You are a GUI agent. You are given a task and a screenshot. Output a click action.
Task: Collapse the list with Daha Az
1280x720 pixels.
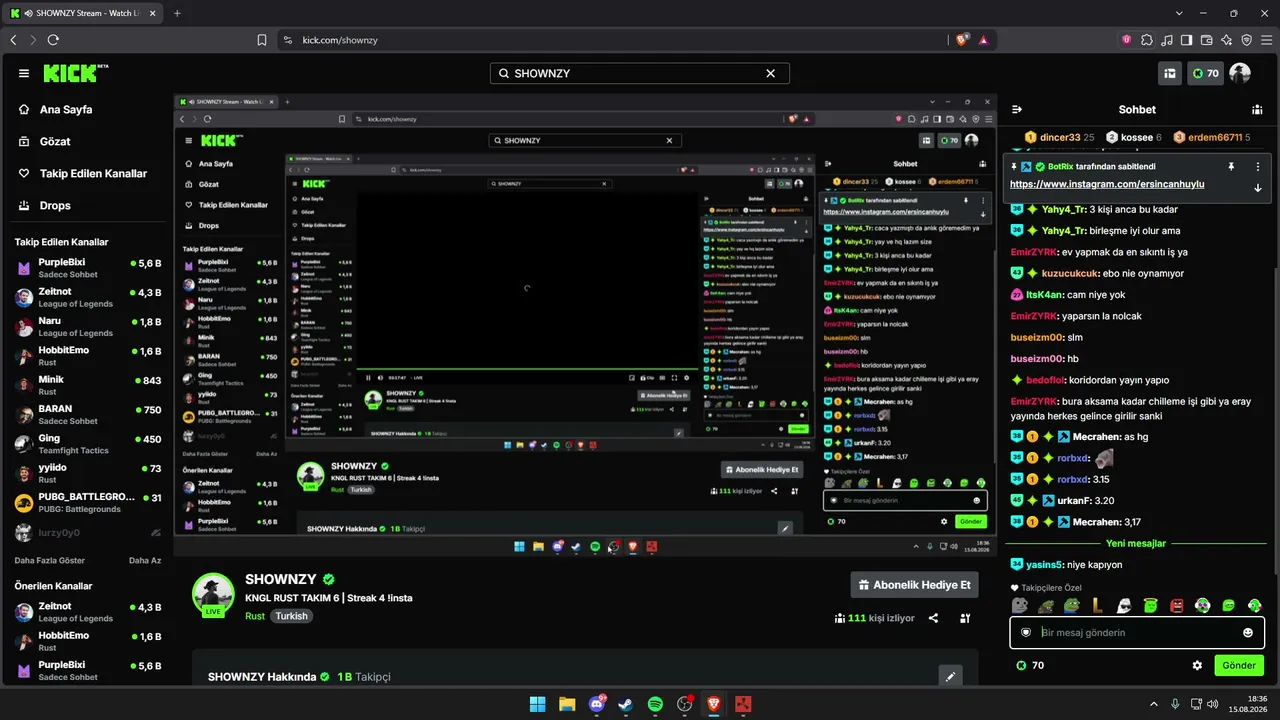tap(145, 560)
